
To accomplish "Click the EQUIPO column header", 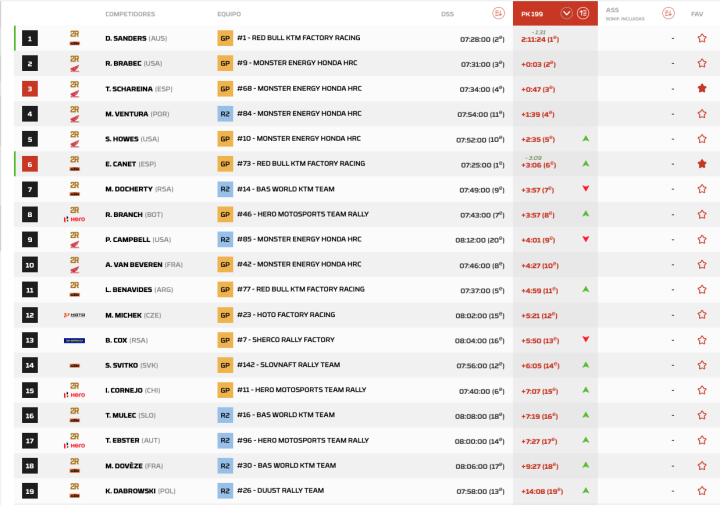I will [x=228, y=14].
